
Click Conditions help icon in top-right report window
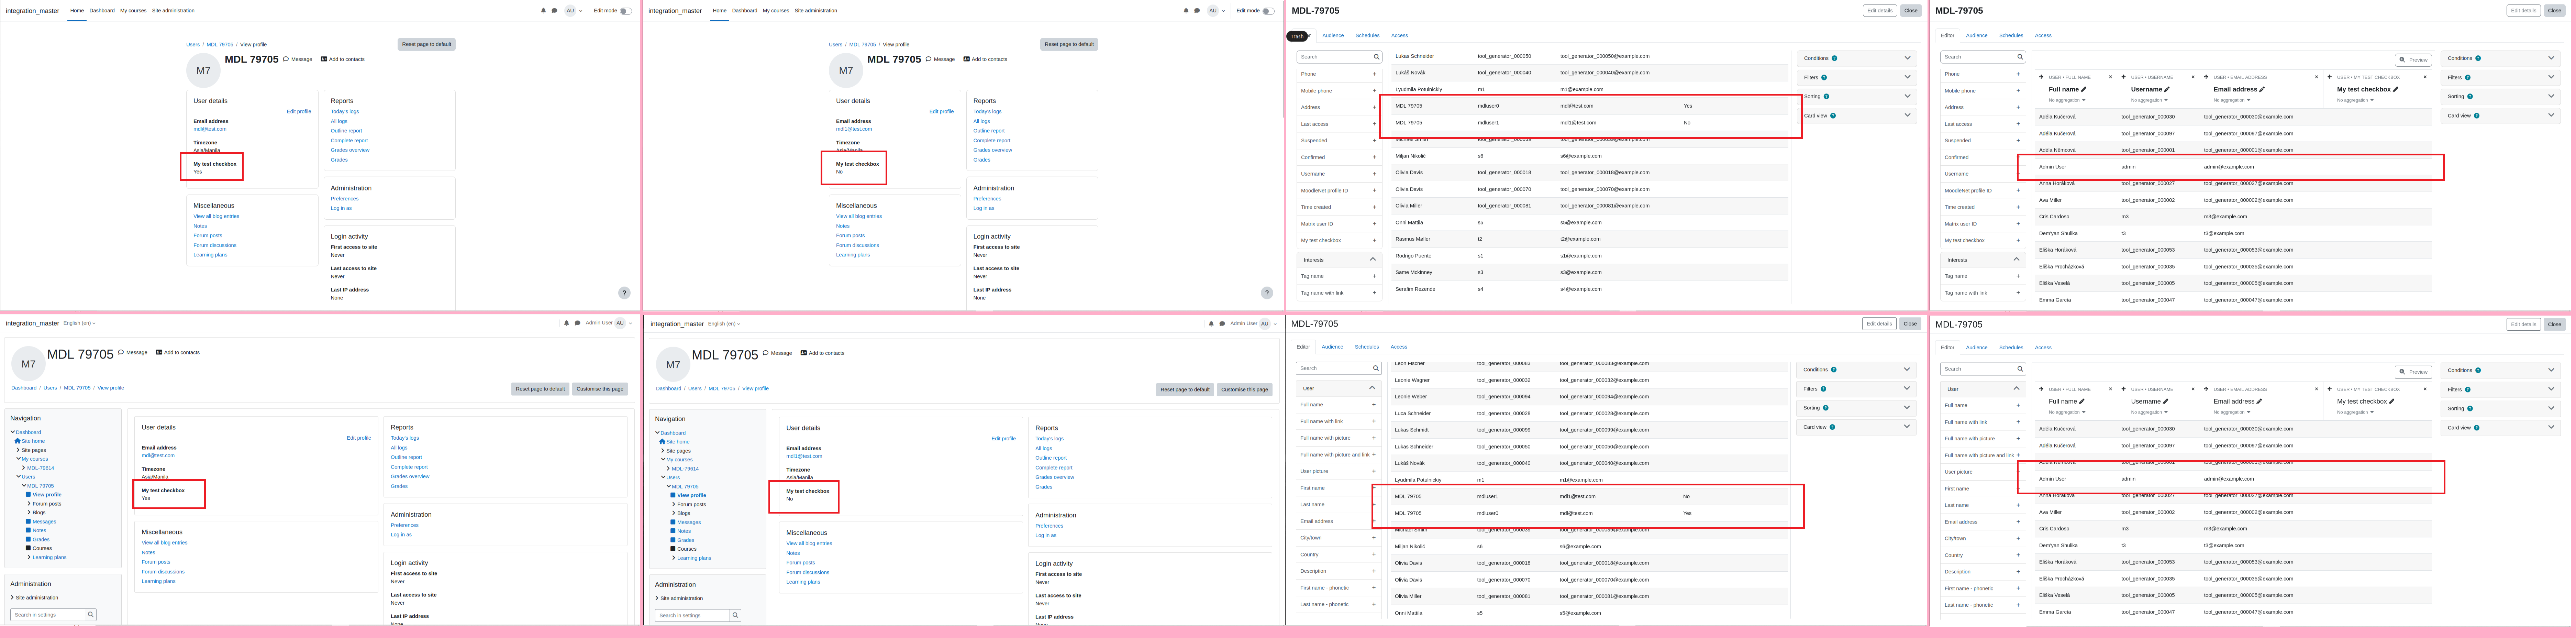point(2478,58)
